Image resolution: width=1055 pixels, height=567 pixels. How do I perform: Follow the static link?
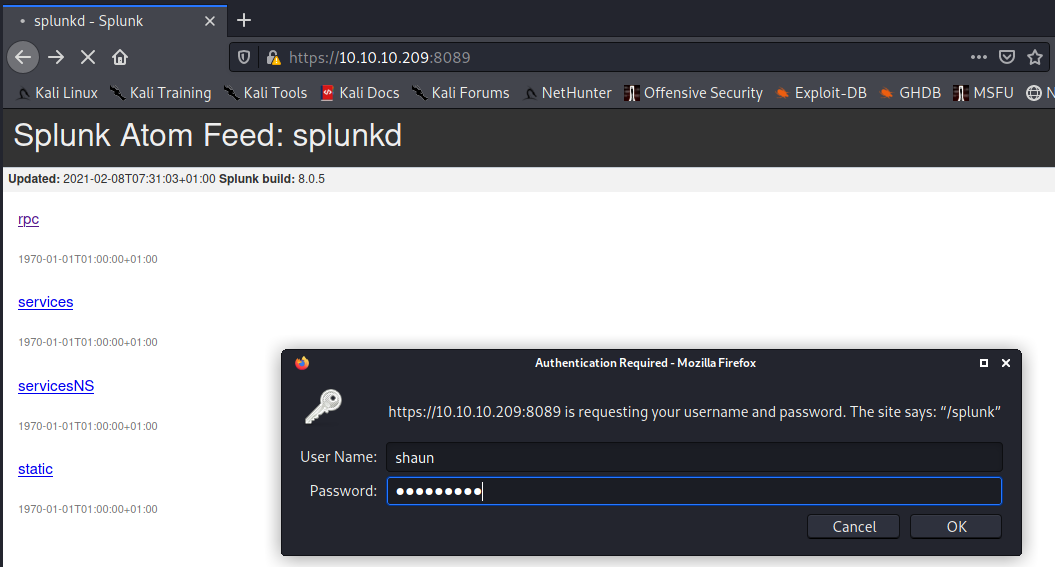[35, 469]
